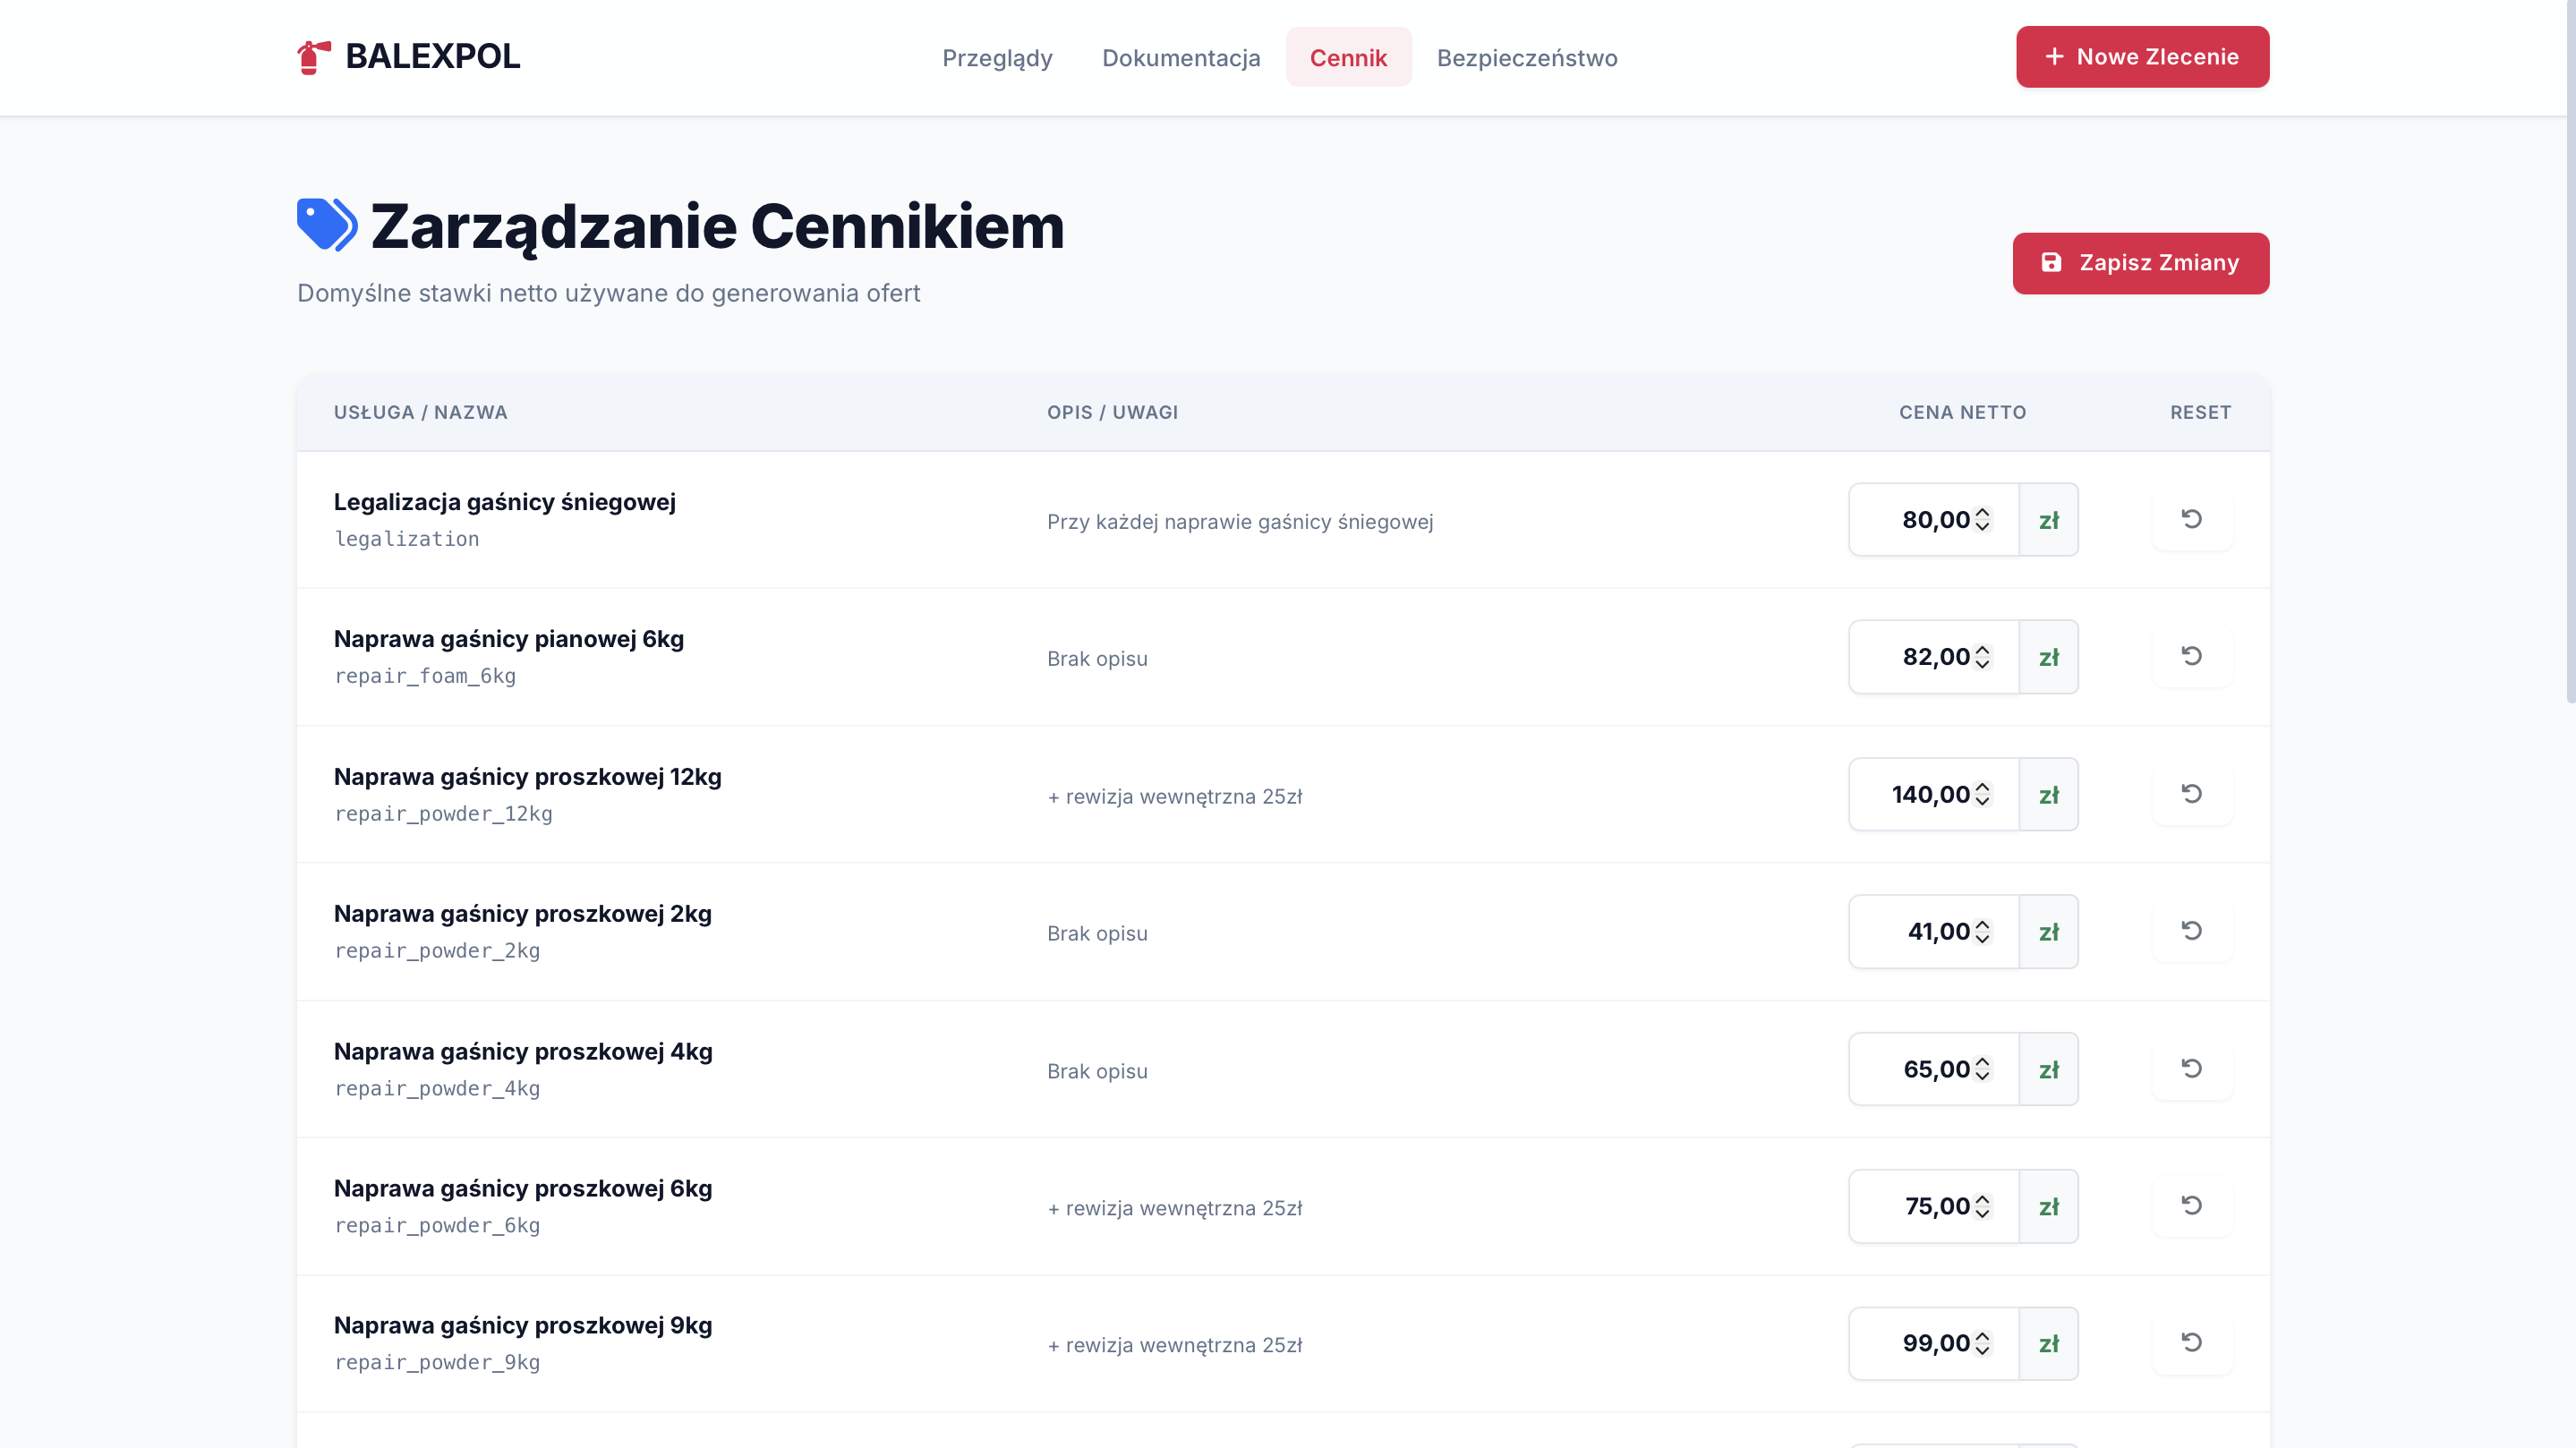
Task: Go to the Bezpieczeństwo section
Action: pyautogui.click(x=1526, y=58)
